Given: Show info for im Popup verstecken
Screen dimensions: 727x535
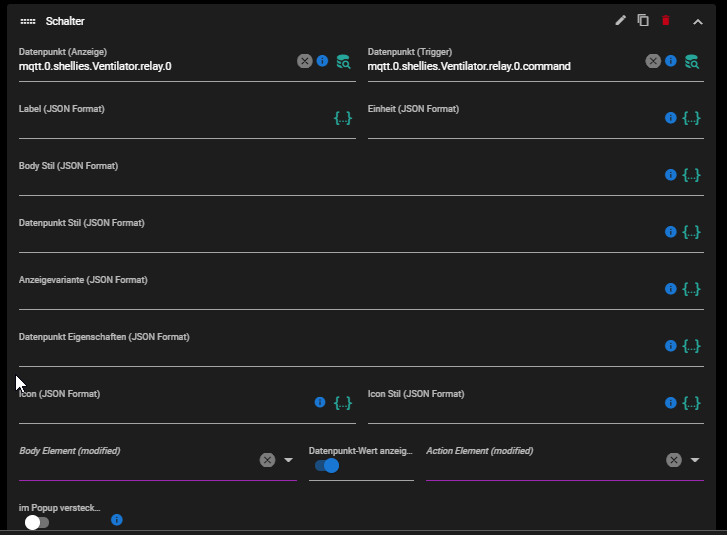Looking at the screenshot, I should pyautogui.click(x=117, y=520).
